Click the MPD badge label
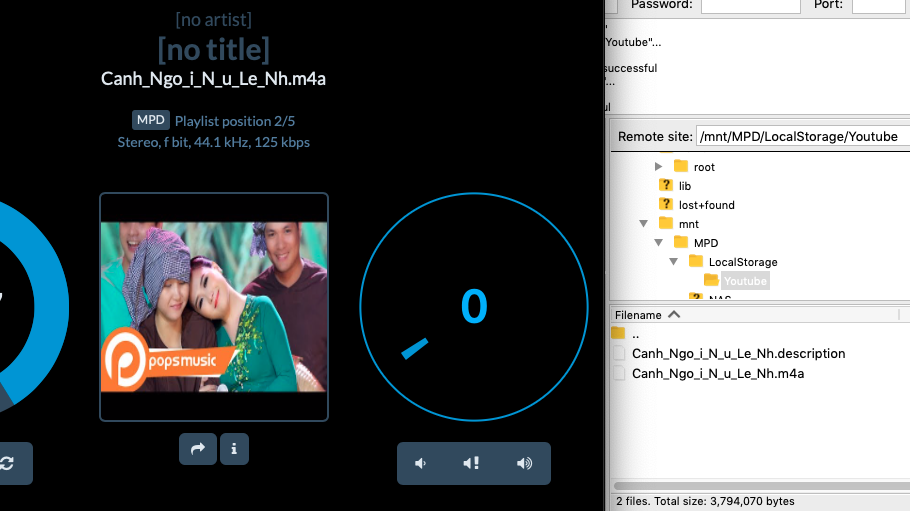Screen dimensions: 910x511 [151, 120]
